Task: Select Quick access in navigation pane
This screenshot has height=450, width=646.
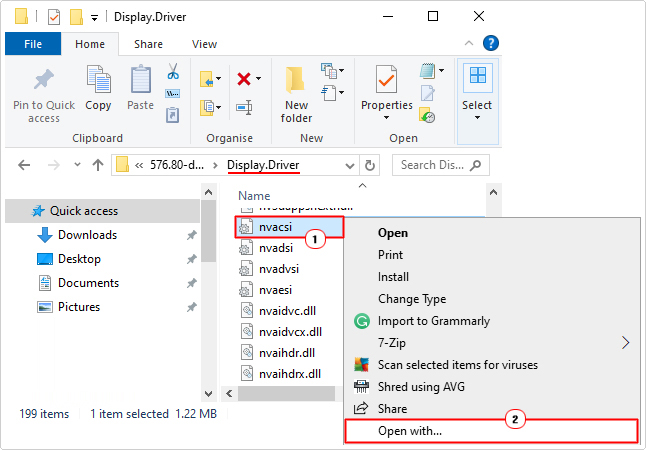Action: [102, 211]
